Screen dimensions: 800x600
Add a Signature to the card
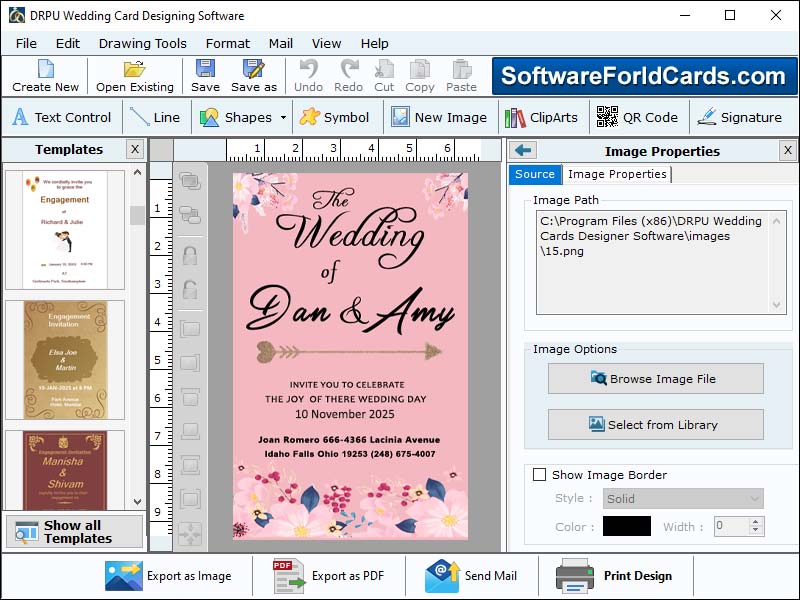[x=742, y=117]
